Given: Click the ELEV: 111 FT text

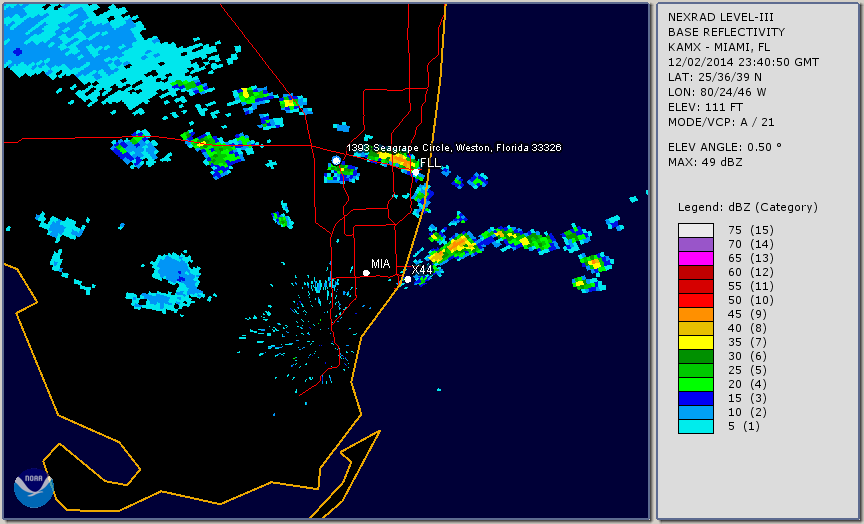Looking at the screenshot, I should pyautogui.click(x=705, y=107).
